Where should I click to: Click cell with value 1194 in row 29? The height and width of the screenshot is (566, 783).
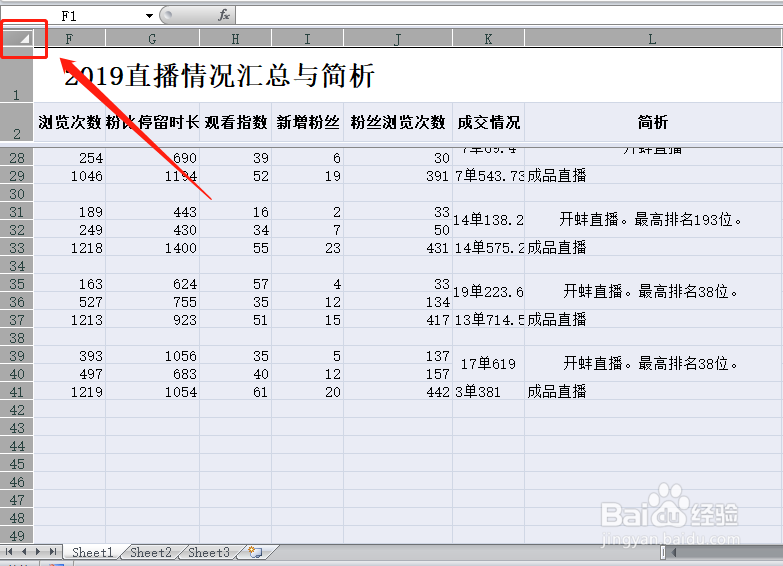[x=152, y=176]
